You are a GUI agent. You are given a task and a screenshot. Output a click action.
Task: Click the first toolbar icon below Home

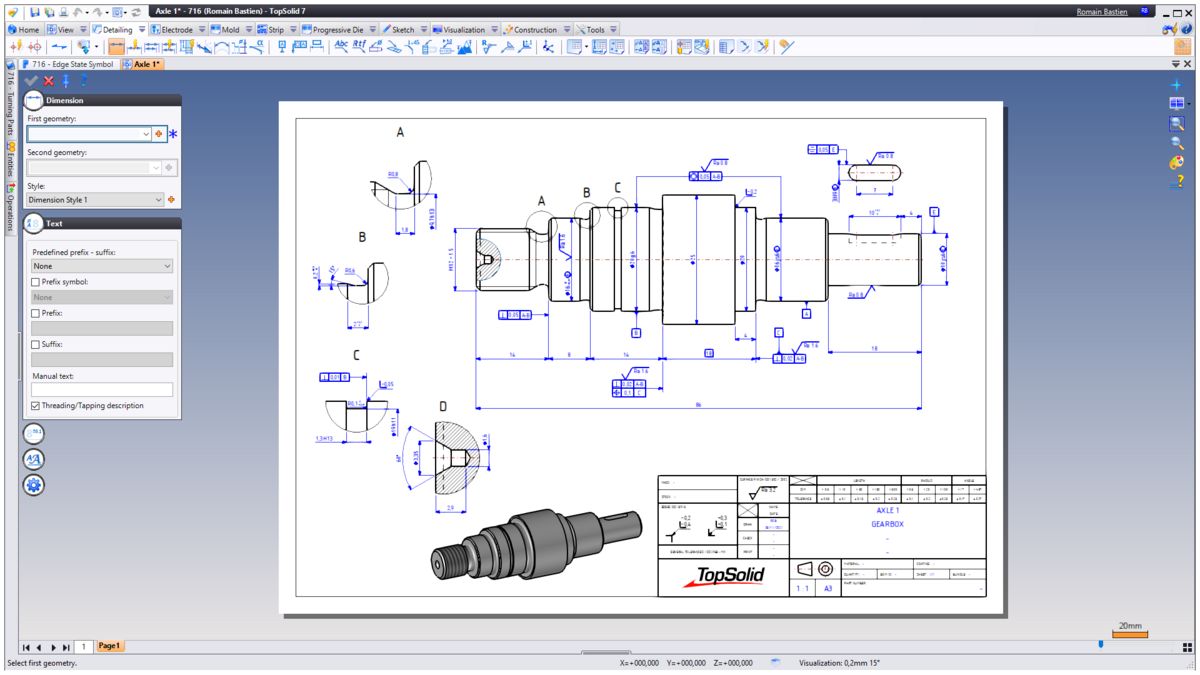(x=16, y=46)
